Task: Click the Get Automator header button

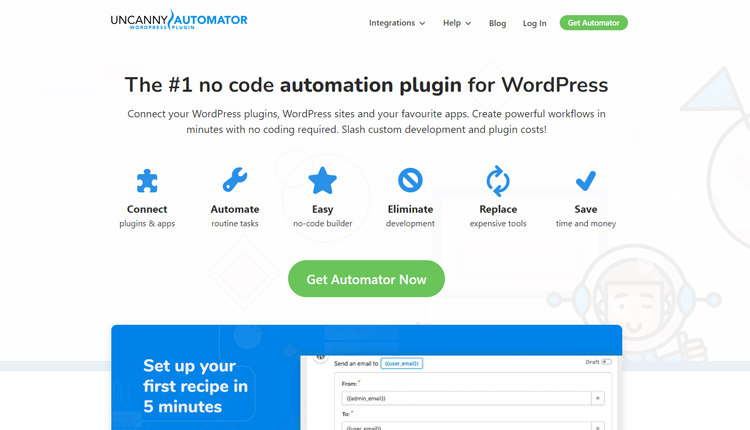Action: tap(594, 22)
